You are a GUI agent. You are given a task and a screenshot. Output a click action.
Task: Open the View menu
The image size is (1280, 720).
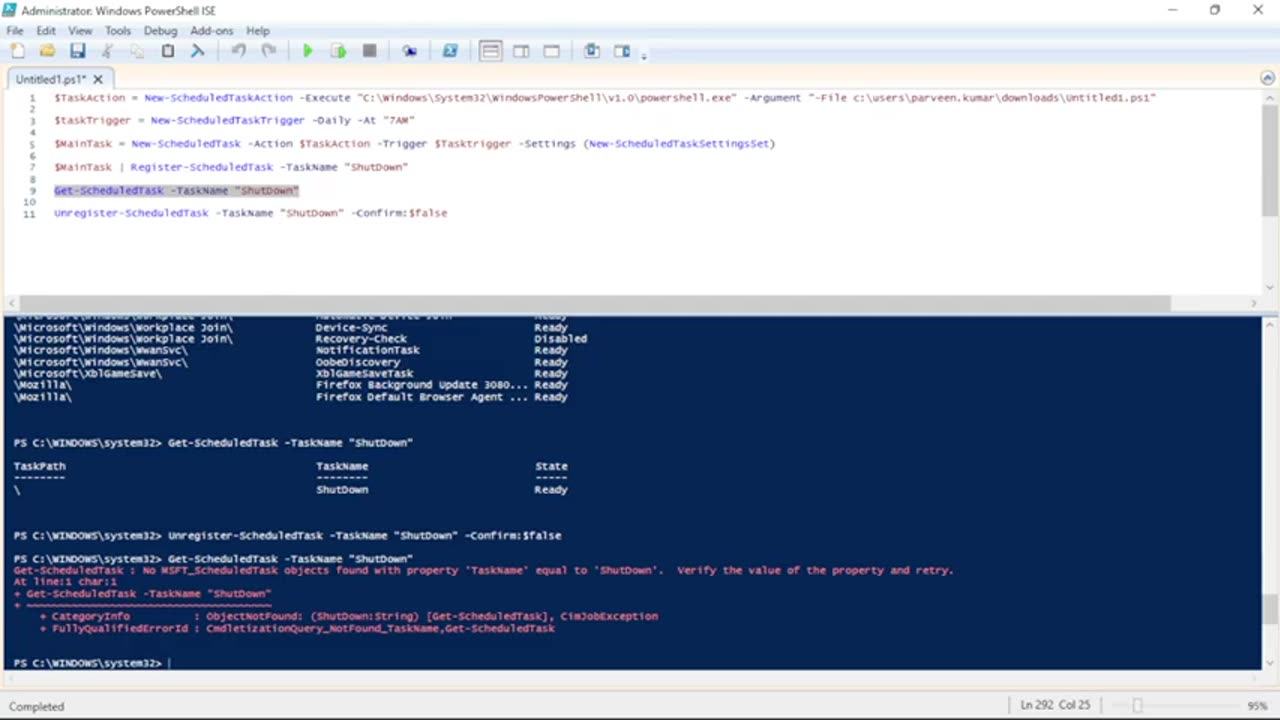pos(80,31)
